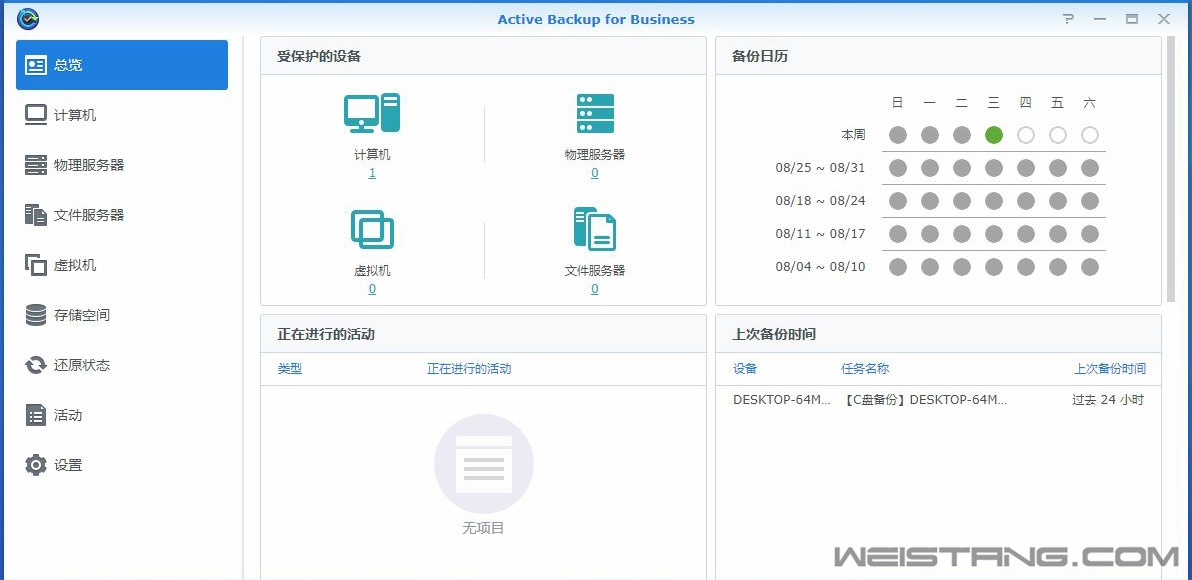This screenshot has width=1192, height=580.
Task: Click the green backup dot for this week
Action: (993, 135)
